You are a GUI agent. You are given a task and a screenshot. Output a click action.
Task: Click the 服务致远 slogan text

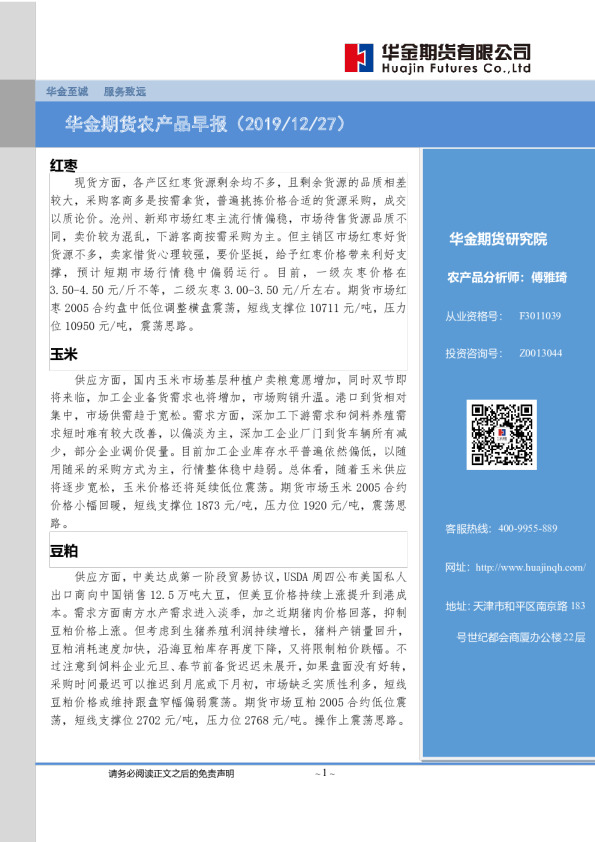point(125,91)
